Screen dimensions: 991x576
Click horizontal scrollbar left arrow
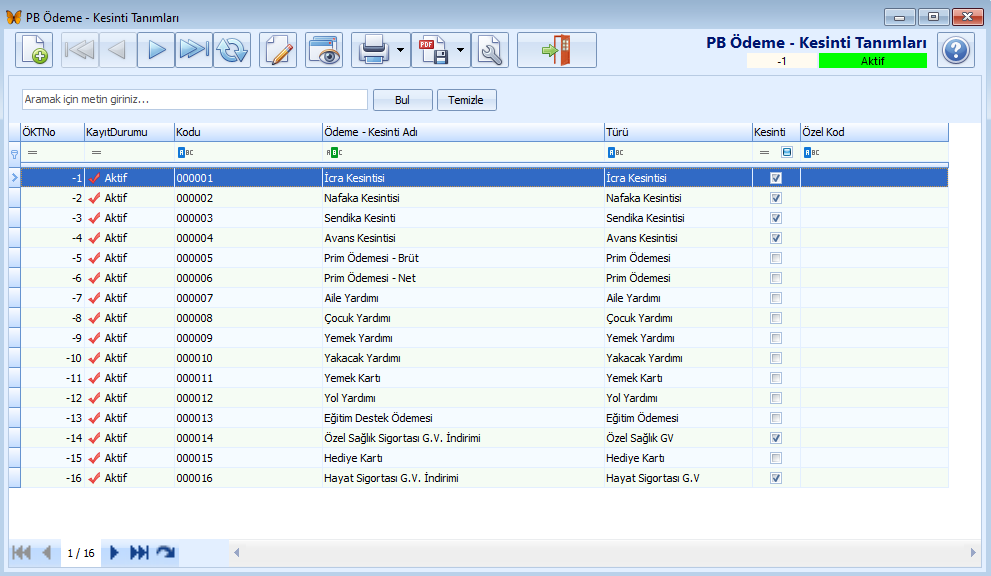point(236,553)
